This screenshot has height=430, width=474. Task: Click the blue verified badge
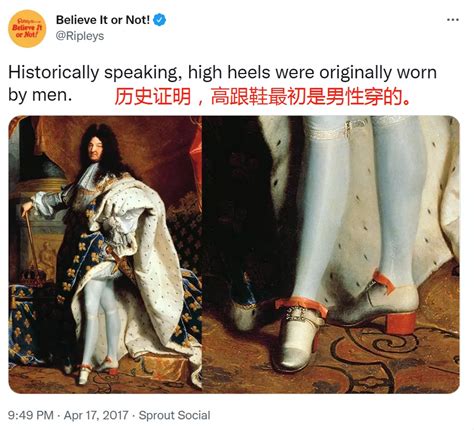[159, 20]
